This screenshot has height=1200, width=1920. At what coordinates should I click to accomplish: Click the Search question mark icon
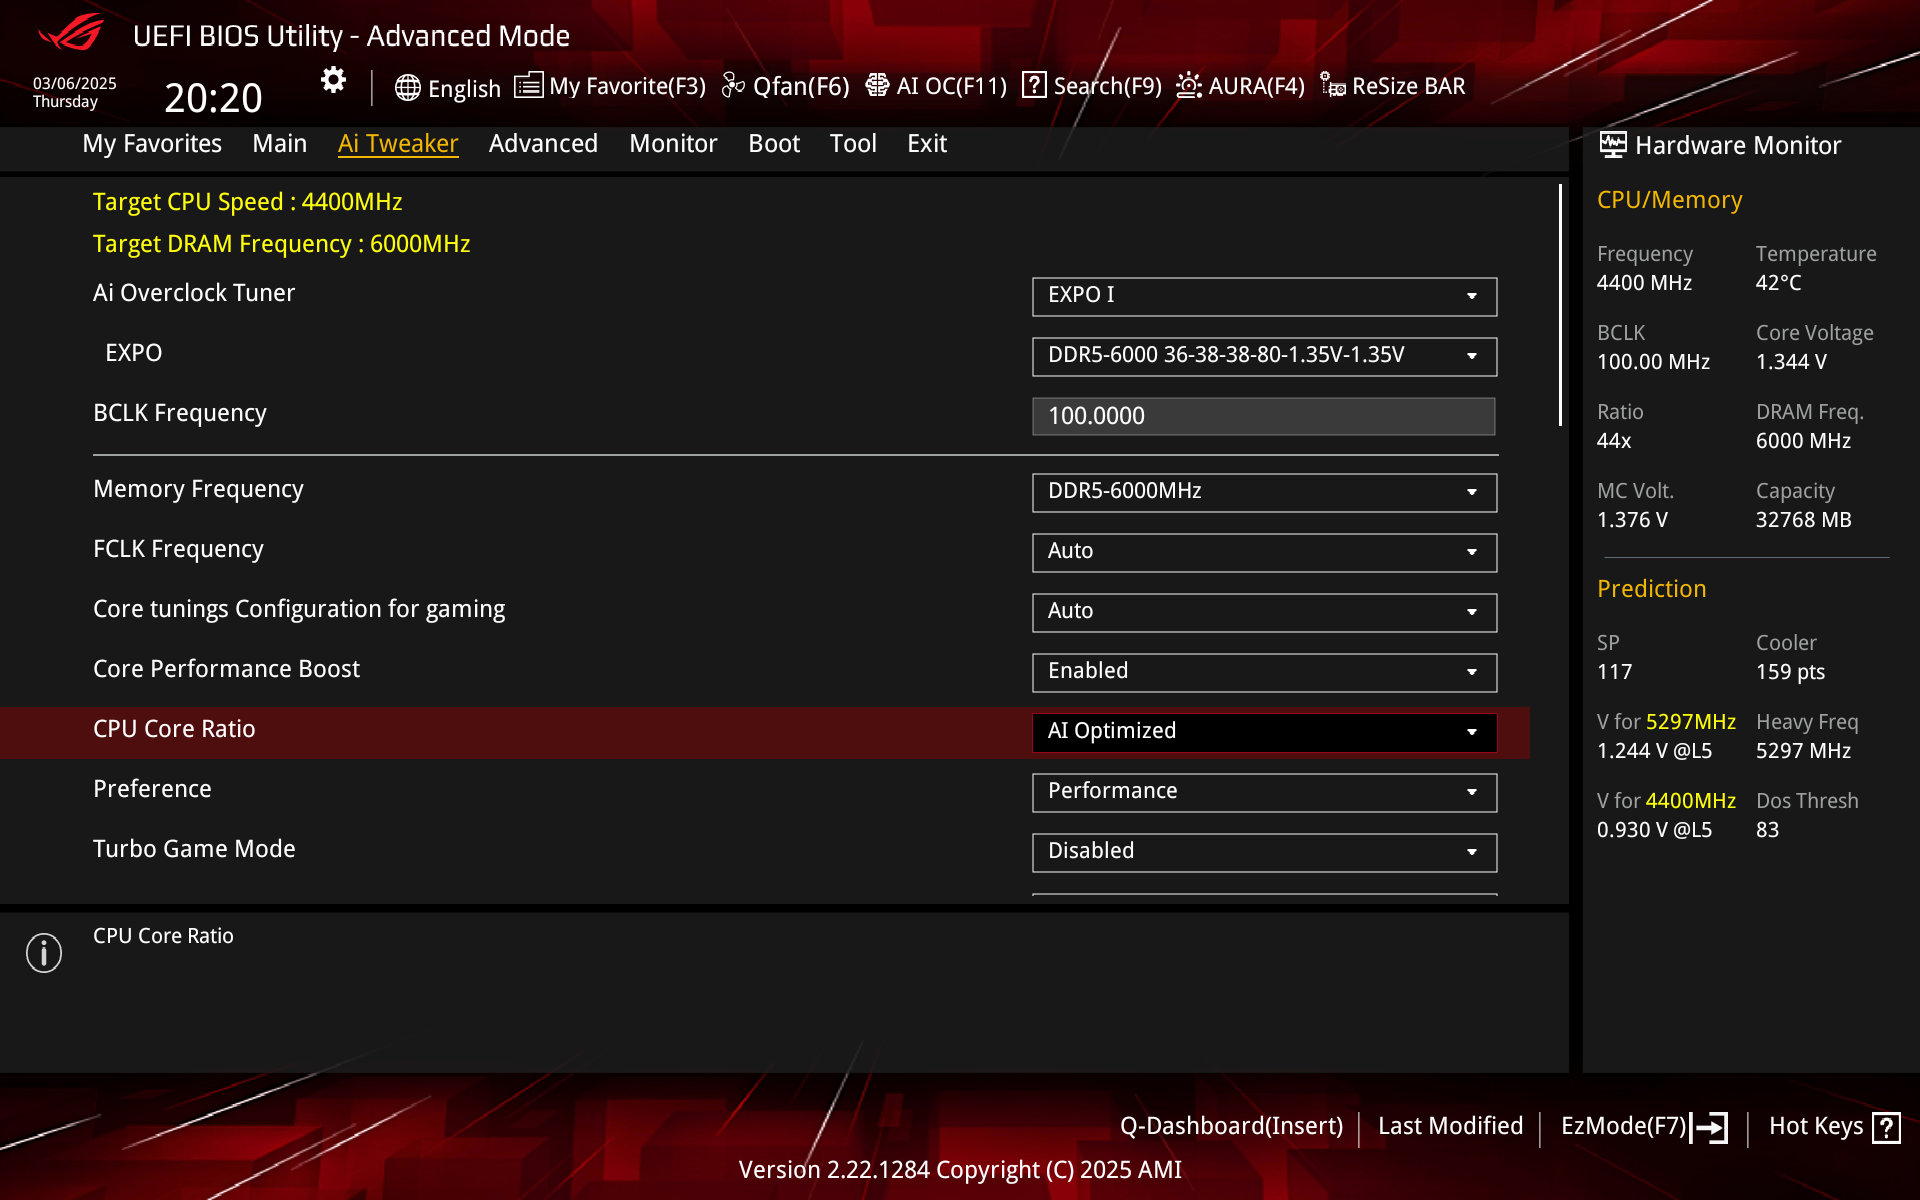pos(1034,85)
